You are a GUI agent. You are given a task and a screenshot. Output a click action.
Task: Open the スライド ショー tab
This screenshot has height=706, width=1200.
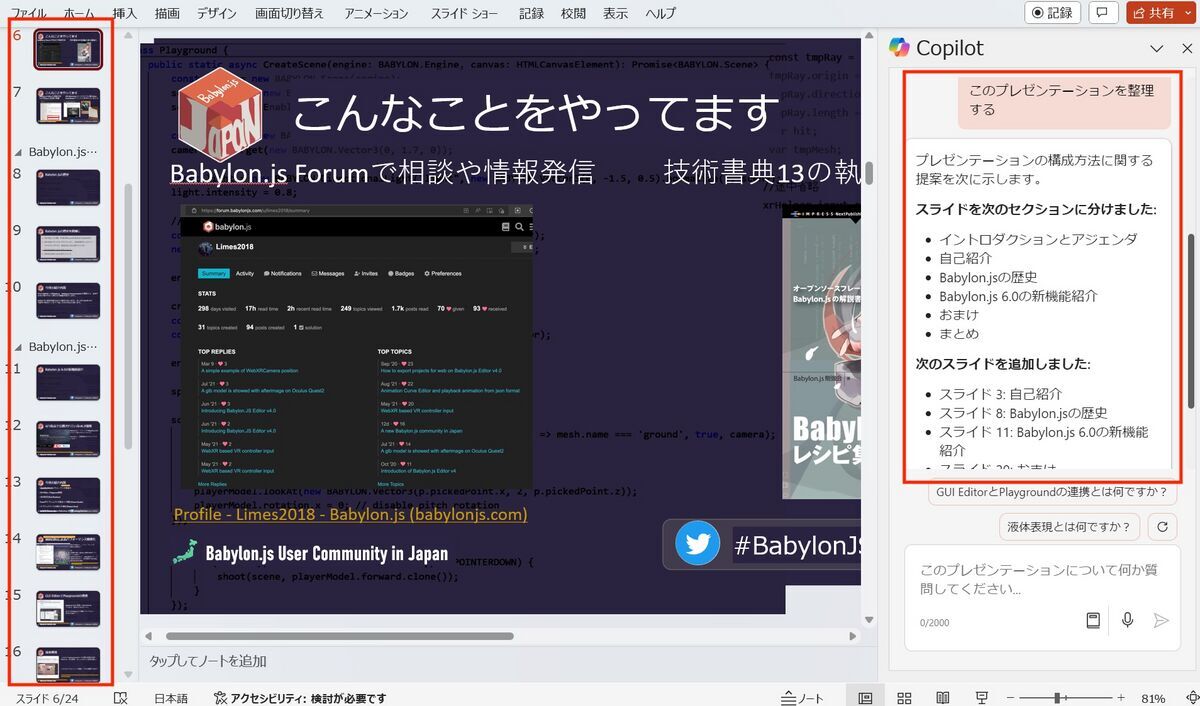[465, 13]
